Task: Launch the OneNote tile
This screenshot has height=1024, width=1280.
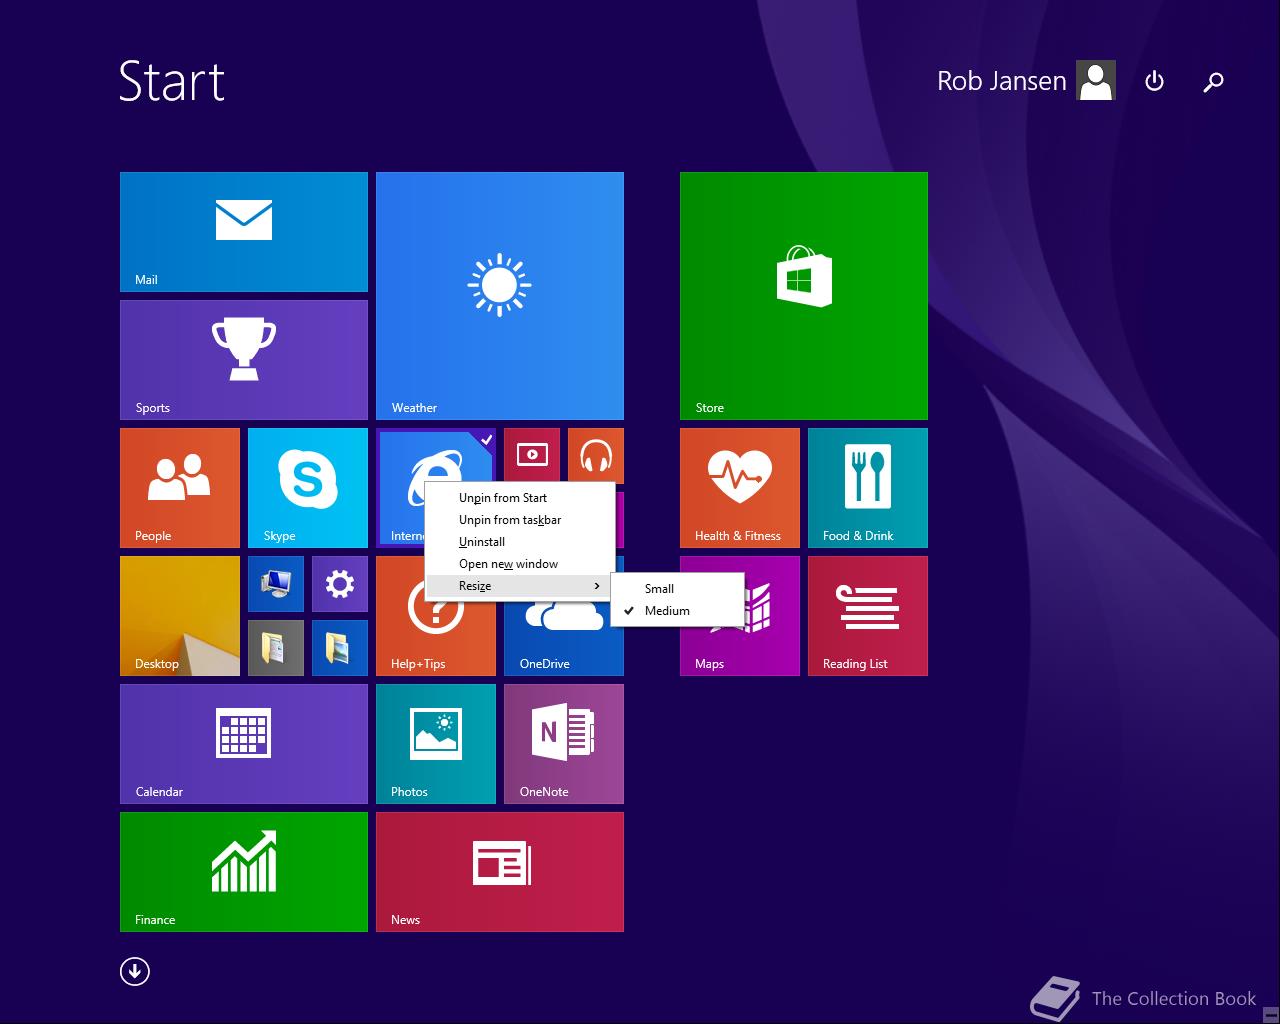Action: [564, 744]
